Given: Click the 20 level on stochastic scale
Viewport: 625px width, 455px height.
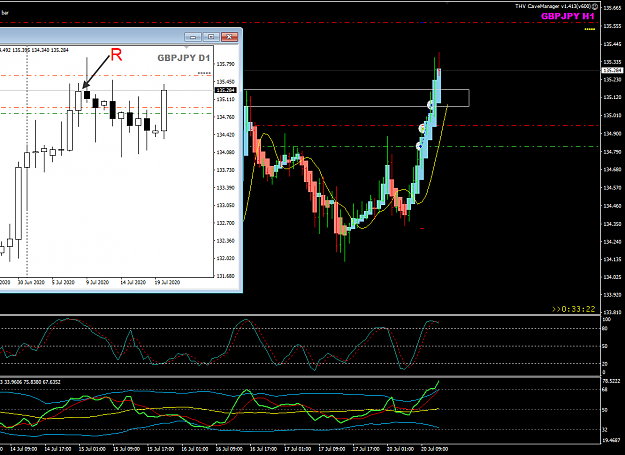Looking at the screenshot, I should 605,364.
